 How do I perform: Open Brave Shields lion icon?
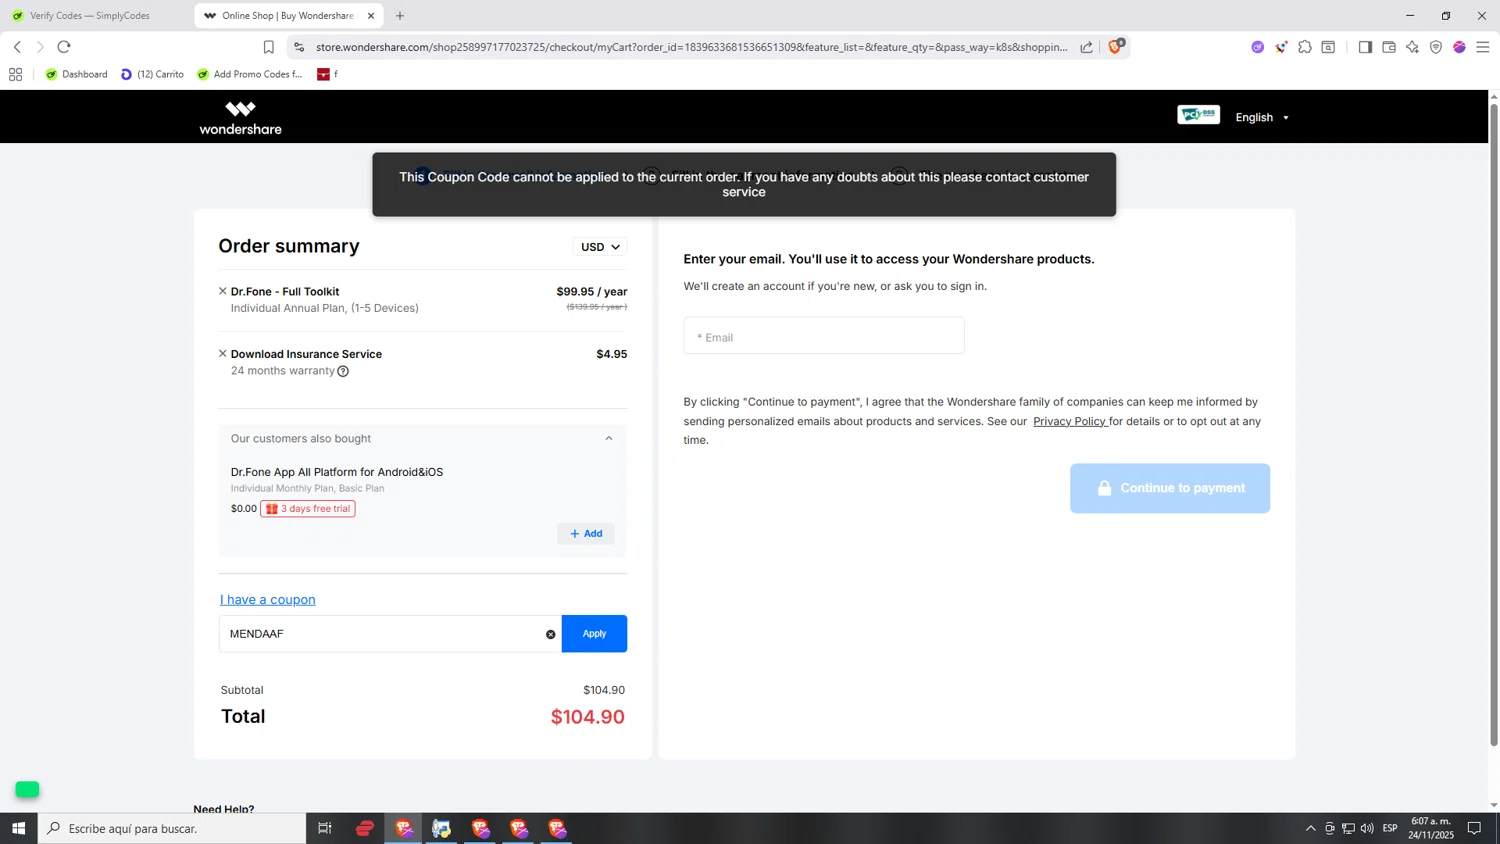click(x=1116, y=46)
